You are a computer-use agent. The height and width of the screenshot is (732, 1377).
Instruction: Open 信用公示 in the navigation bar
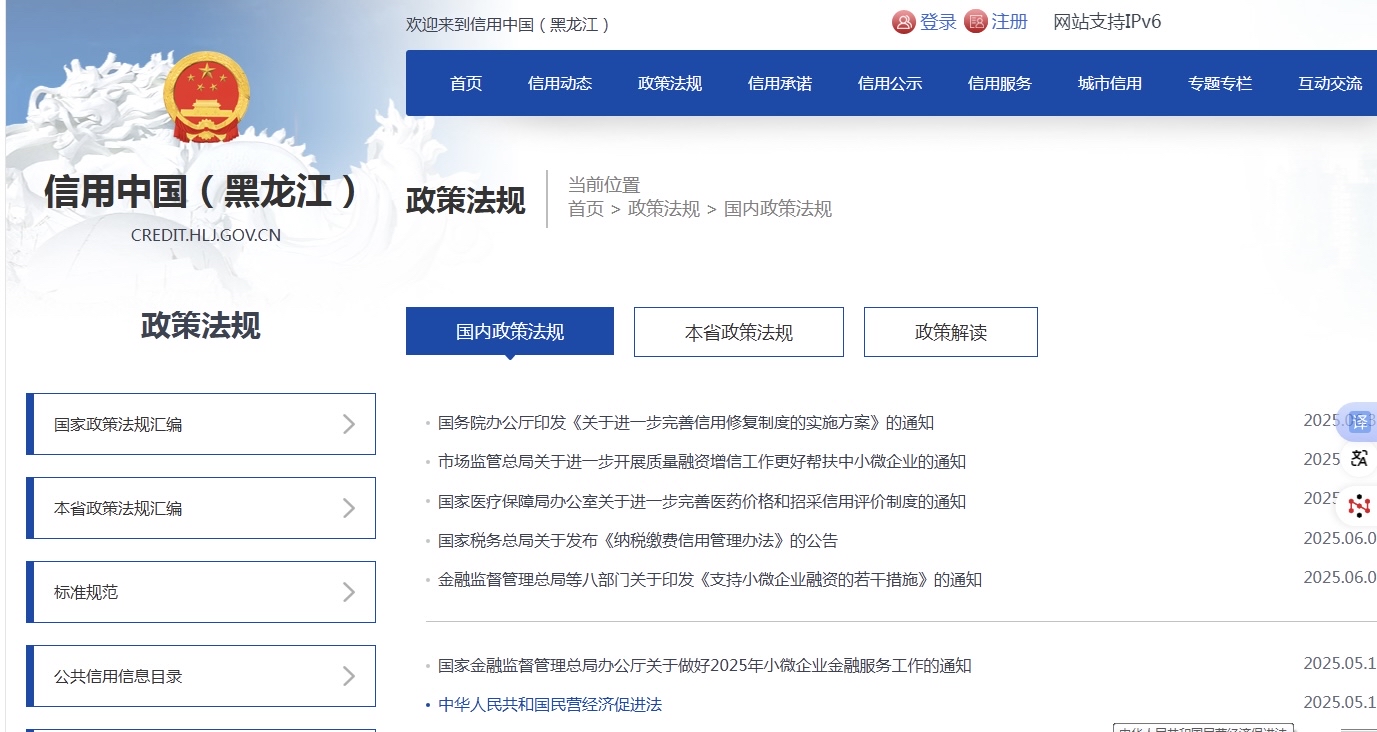(890, 84)
